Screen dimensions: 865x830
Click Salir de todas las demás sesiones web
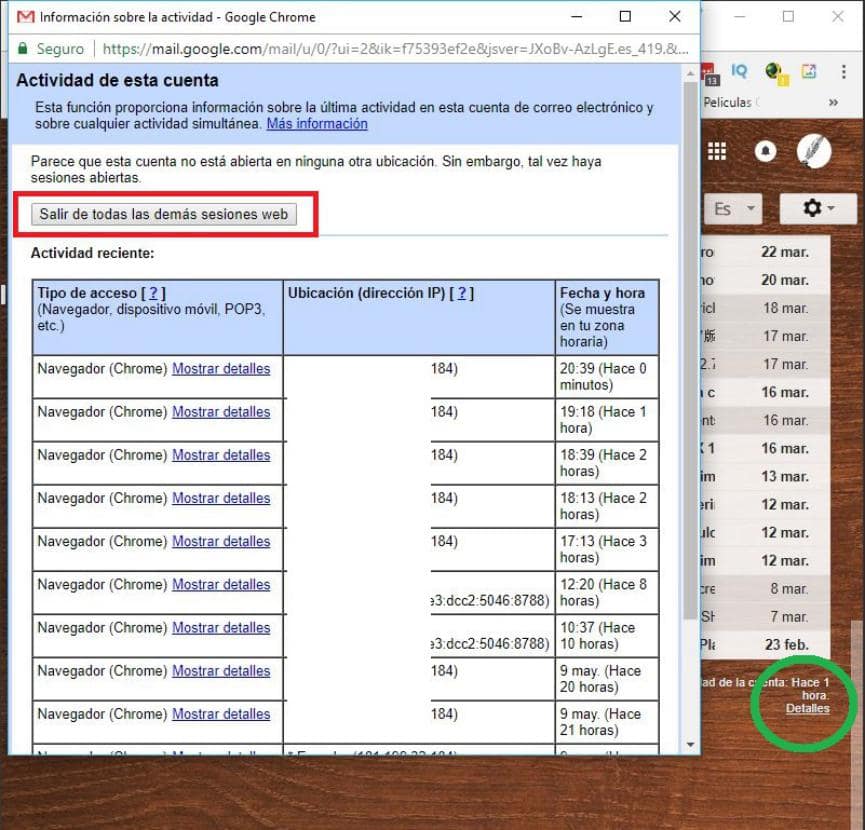[x=163, y=213]
